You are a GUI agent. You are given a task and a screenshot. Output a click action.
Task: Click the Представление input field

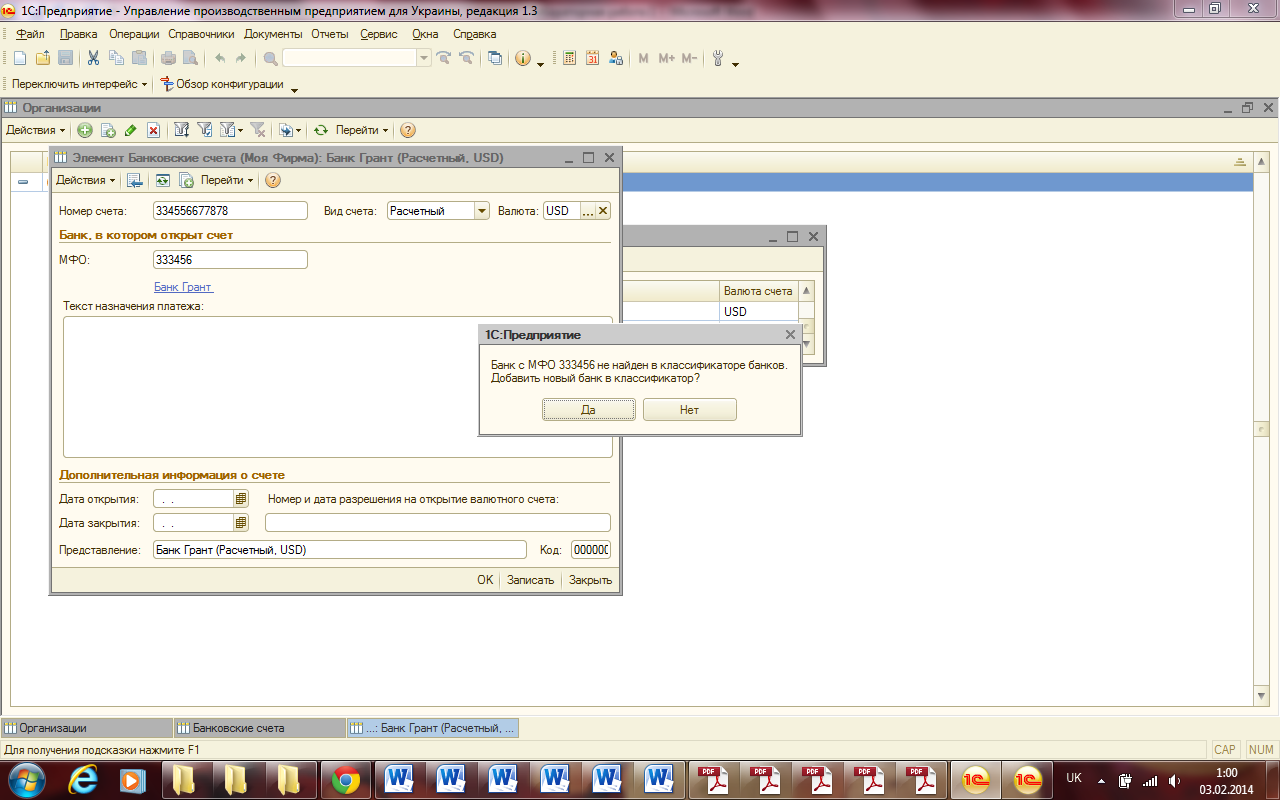click(x=339, y=550)
